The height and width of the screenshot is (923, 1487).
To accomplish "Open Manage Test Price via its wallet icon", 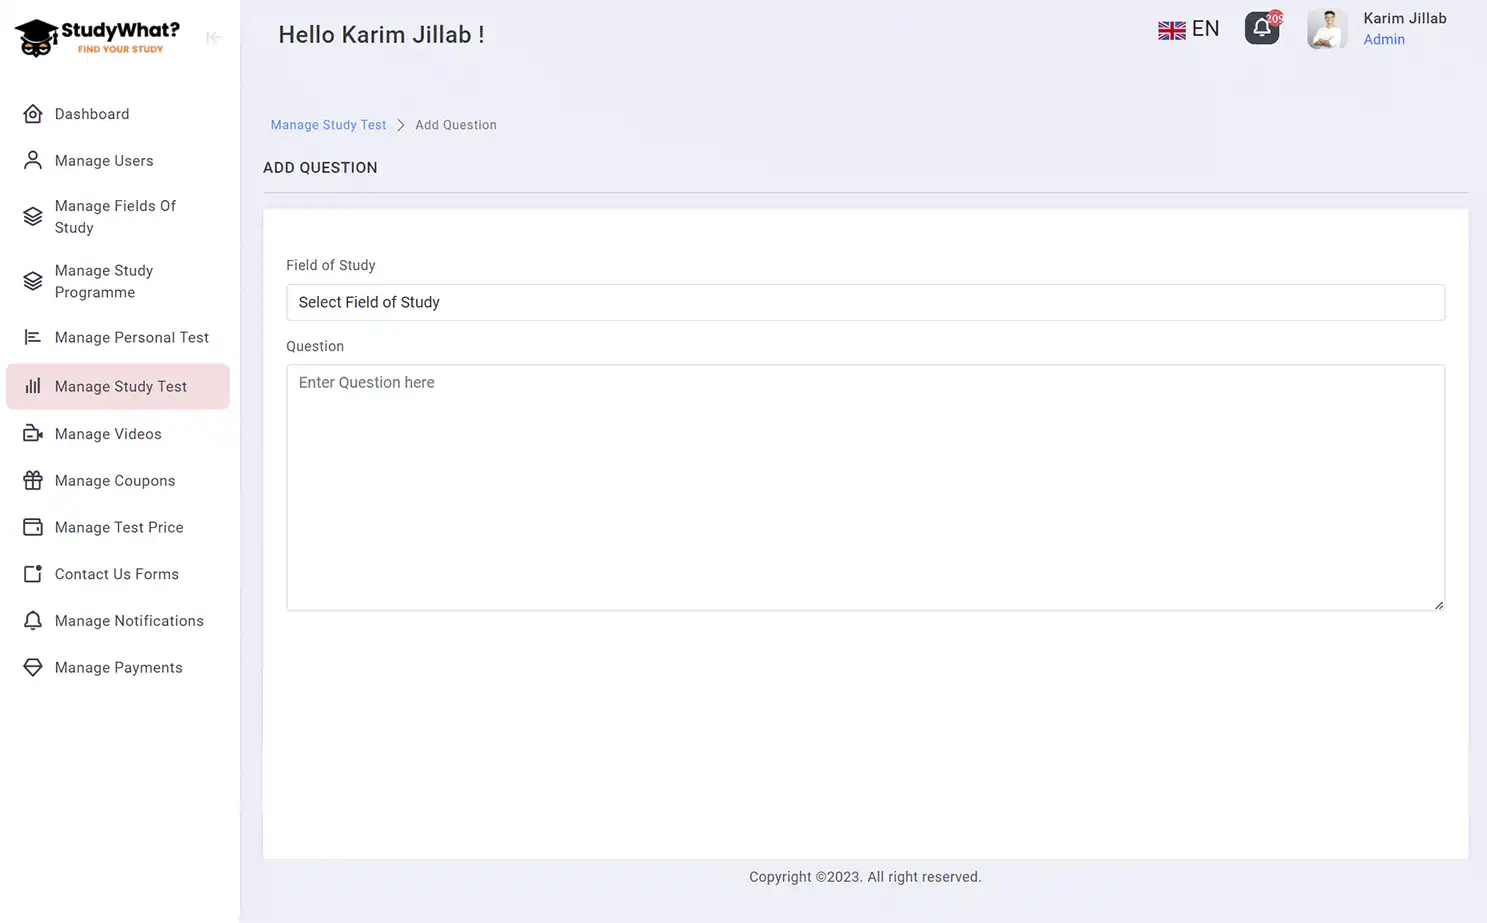I will [33, 527].
